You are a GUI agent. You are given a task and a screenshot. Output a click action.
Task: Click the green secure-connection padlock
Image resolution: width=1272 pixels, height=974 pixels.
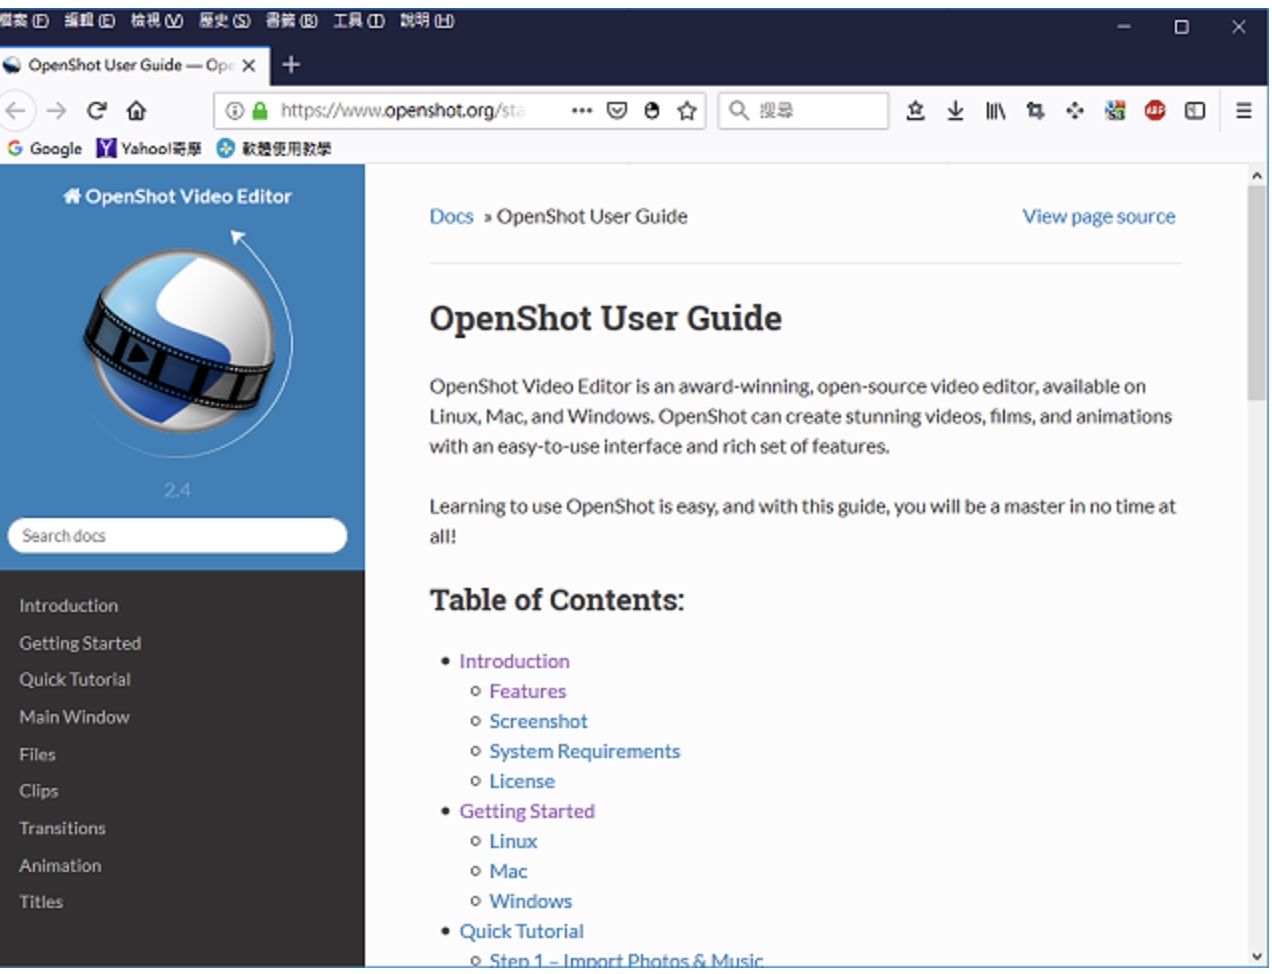pos(260,110)
